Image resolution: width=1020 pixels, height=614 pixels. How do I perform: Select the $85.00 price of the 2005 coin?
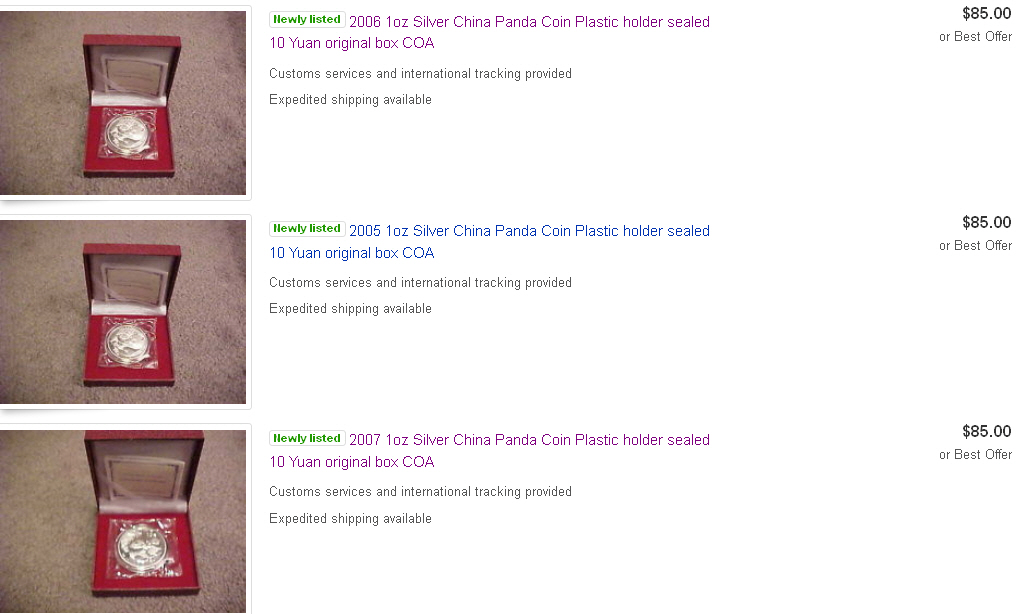click(986, 222)
